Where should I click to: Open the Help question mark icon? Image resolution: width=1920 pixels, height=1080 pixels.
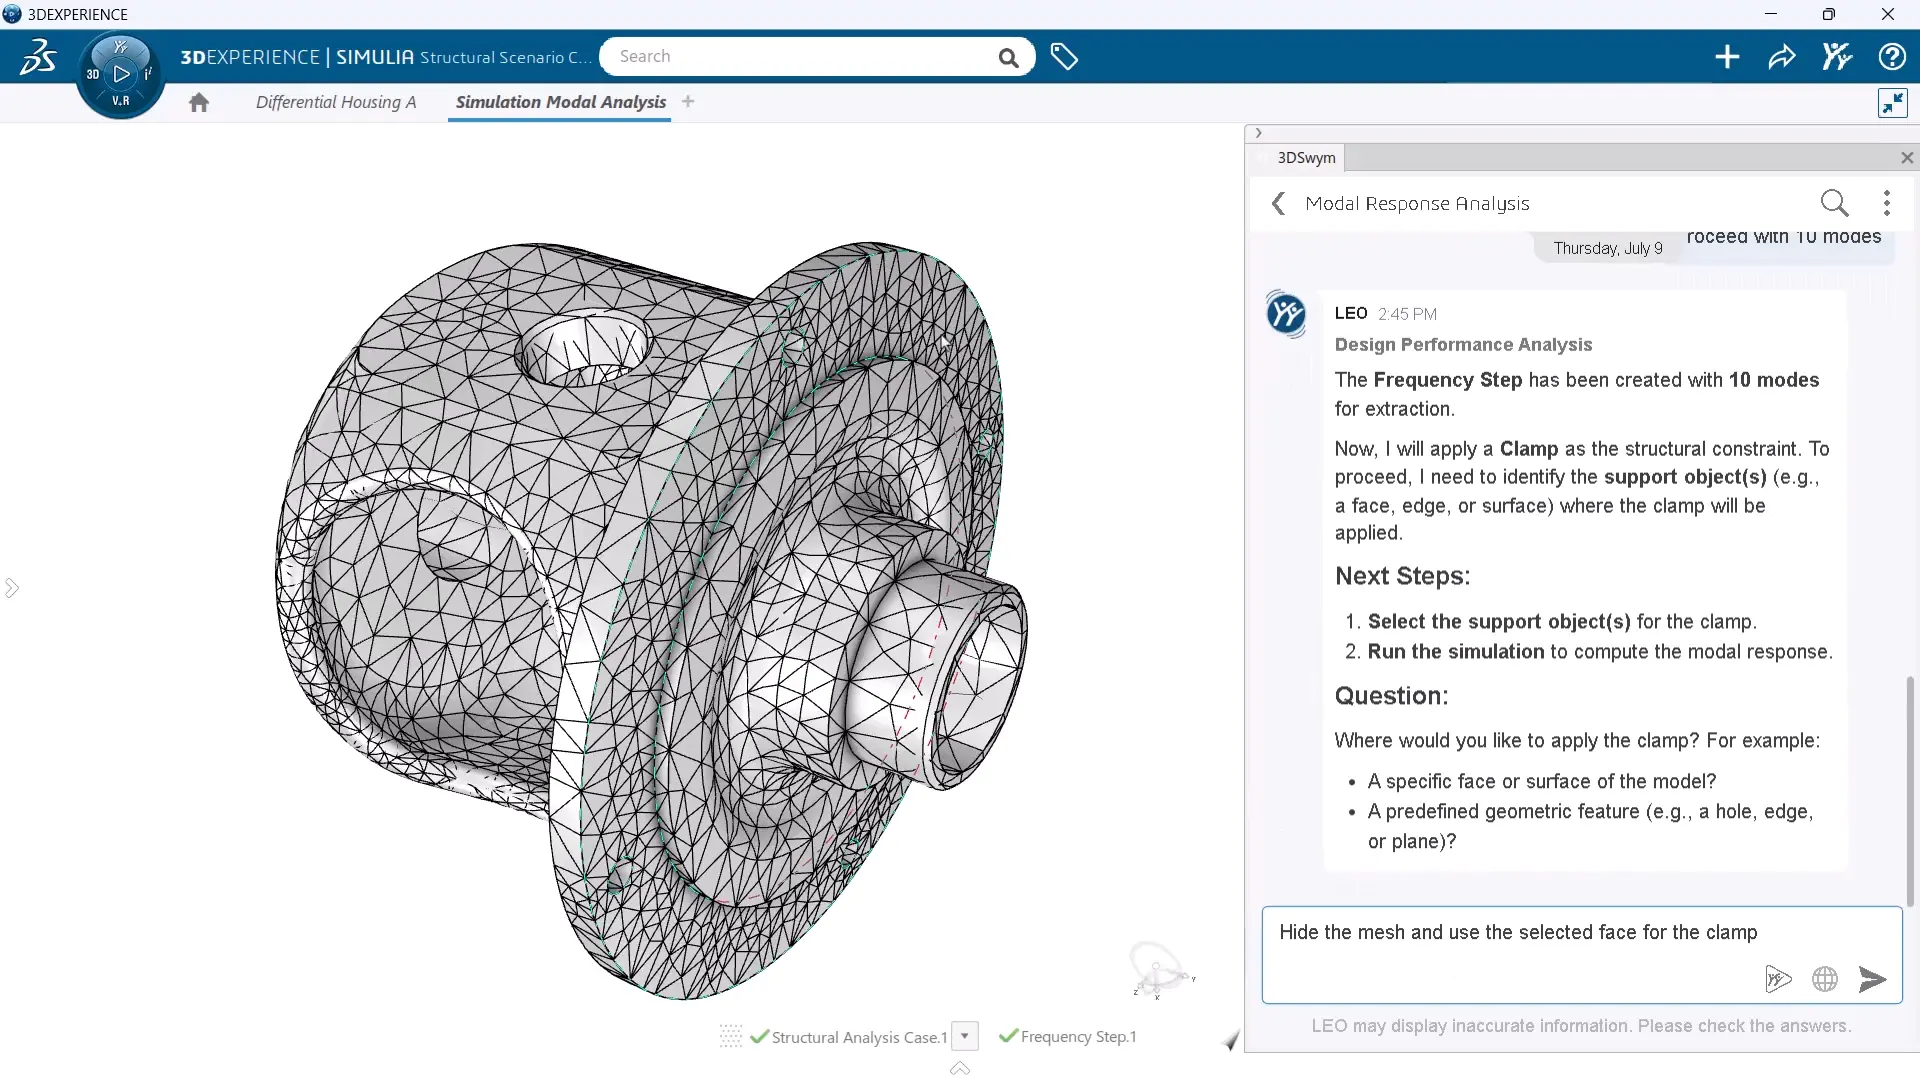click(x=1892, y=57)
